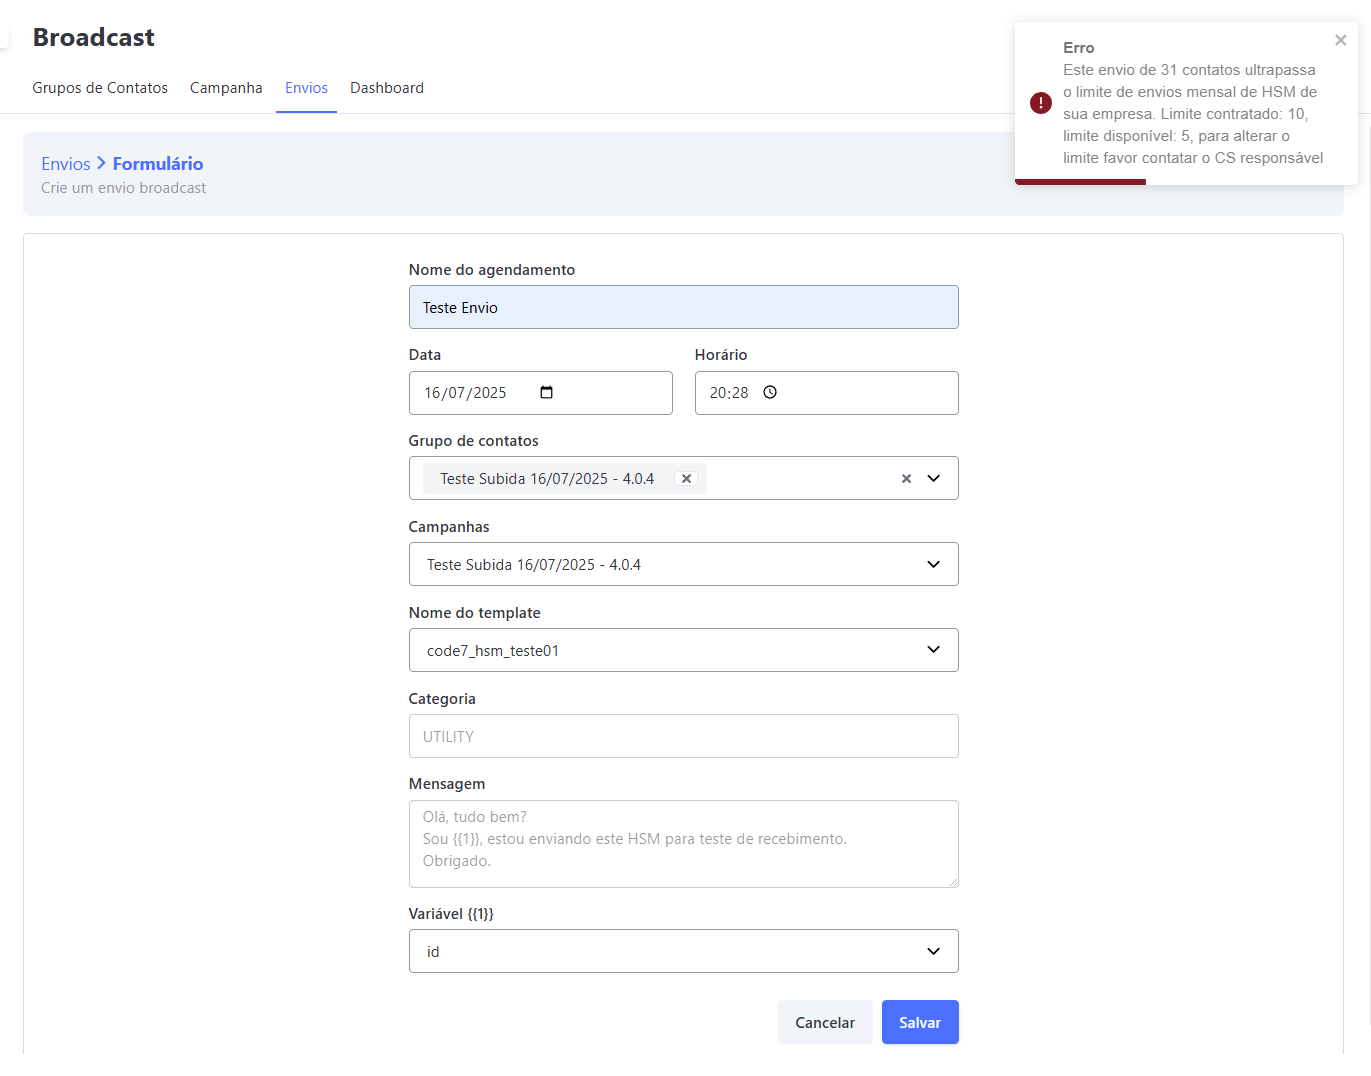The width and height of the screenshot is (1371, 1076).
Task: Open the Campanha tab
Action: coord(226,88)
